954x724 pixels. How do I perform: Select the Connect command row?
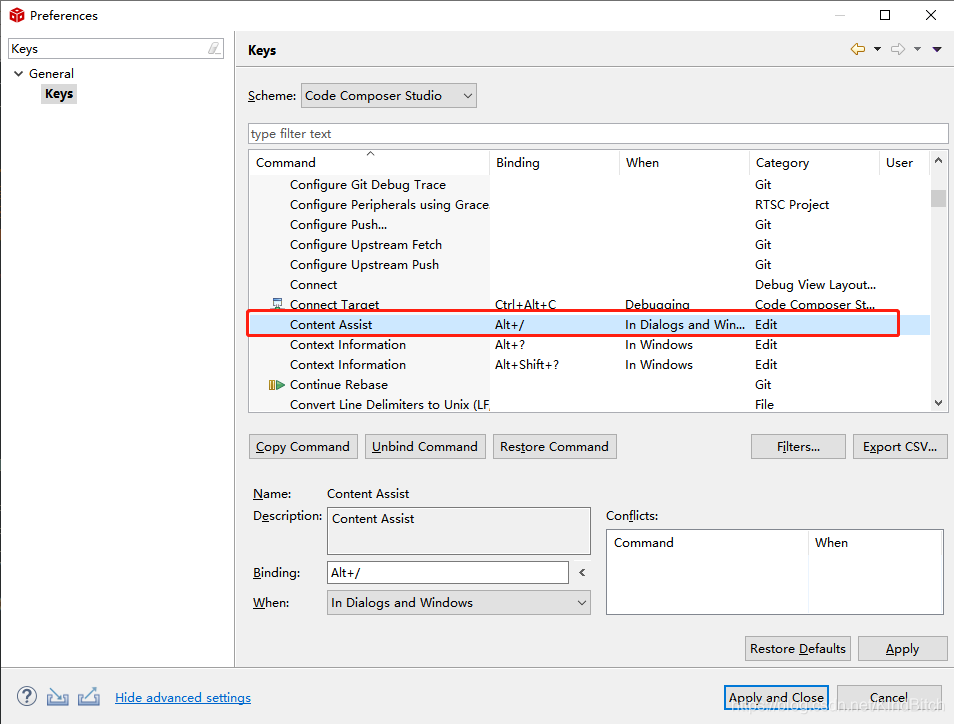point(589,285)
